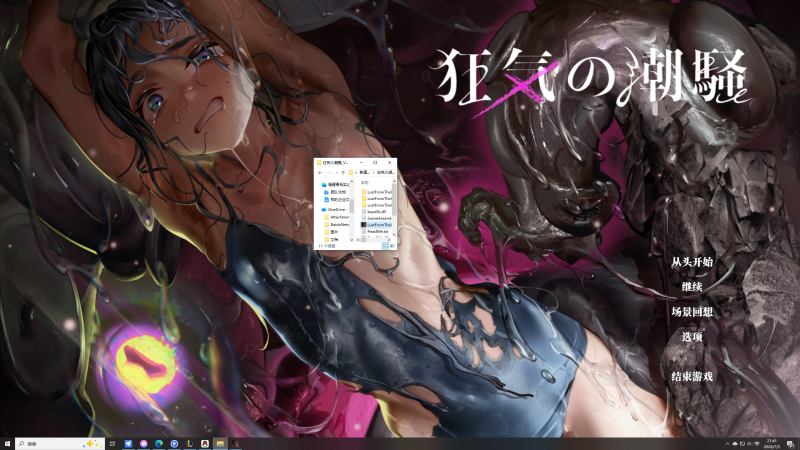The image size is (800, 450).
Task: Open Task View from the taskbar
Action: pos(112,444)
